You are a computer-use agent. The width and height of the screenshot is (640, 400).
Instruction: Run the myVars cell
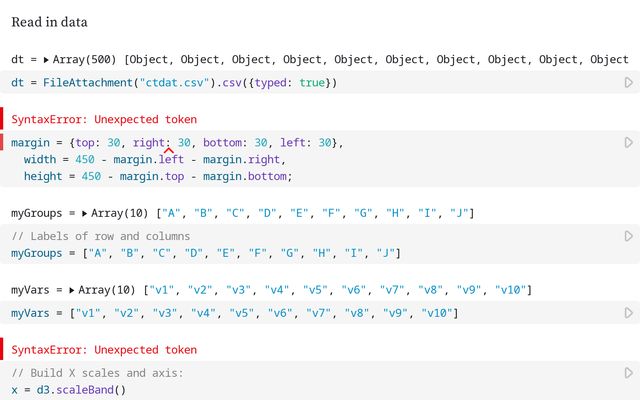coord(629,313)
